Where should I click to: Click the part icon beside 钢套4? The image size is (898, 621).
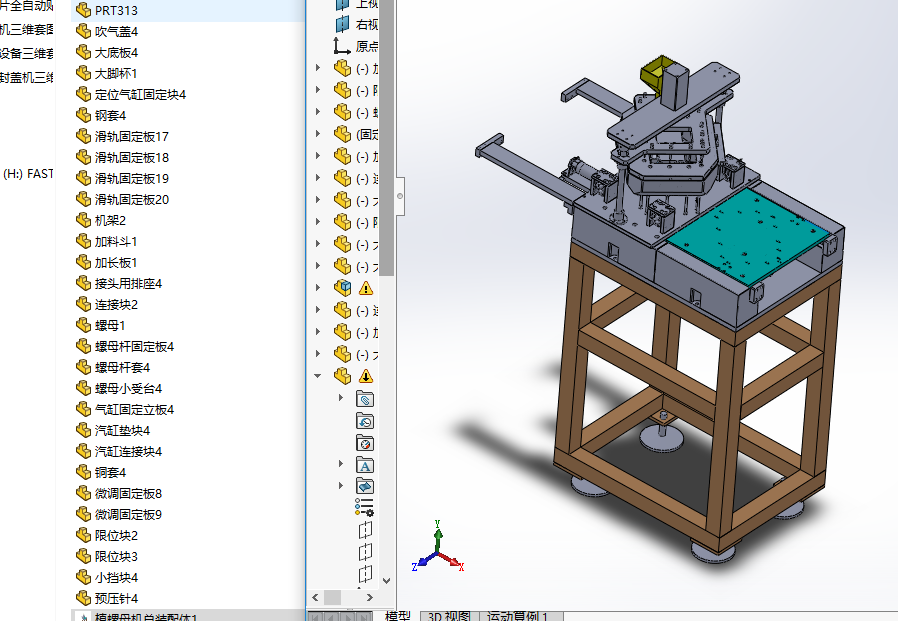click(x=84, y=115)
